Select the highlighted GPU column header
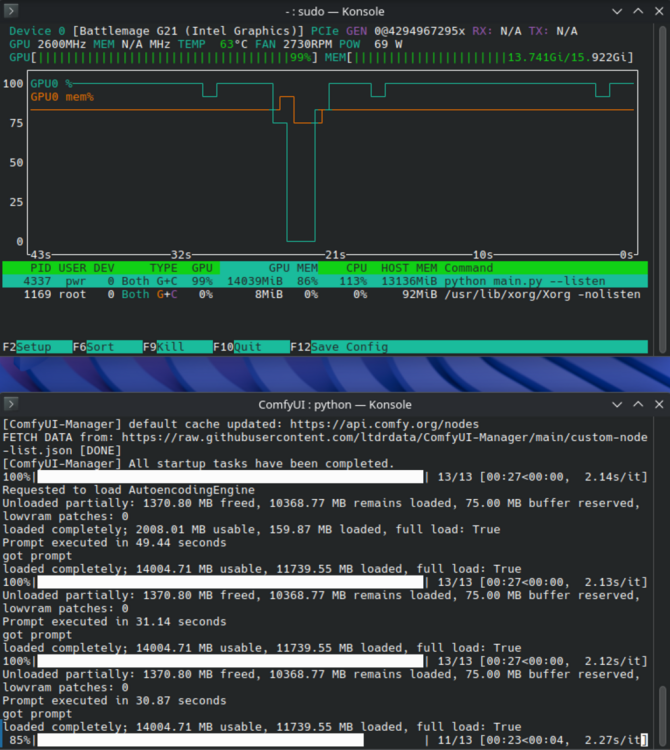Viewport: 670px width, 750px height. point(202,268)
